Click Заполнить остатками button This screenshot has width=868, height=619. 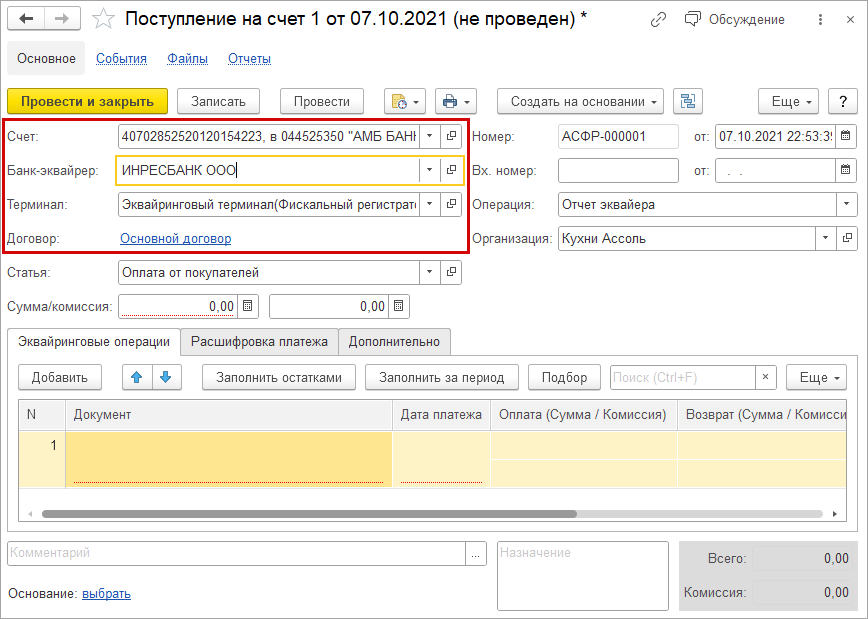click(x=279, y=378)
